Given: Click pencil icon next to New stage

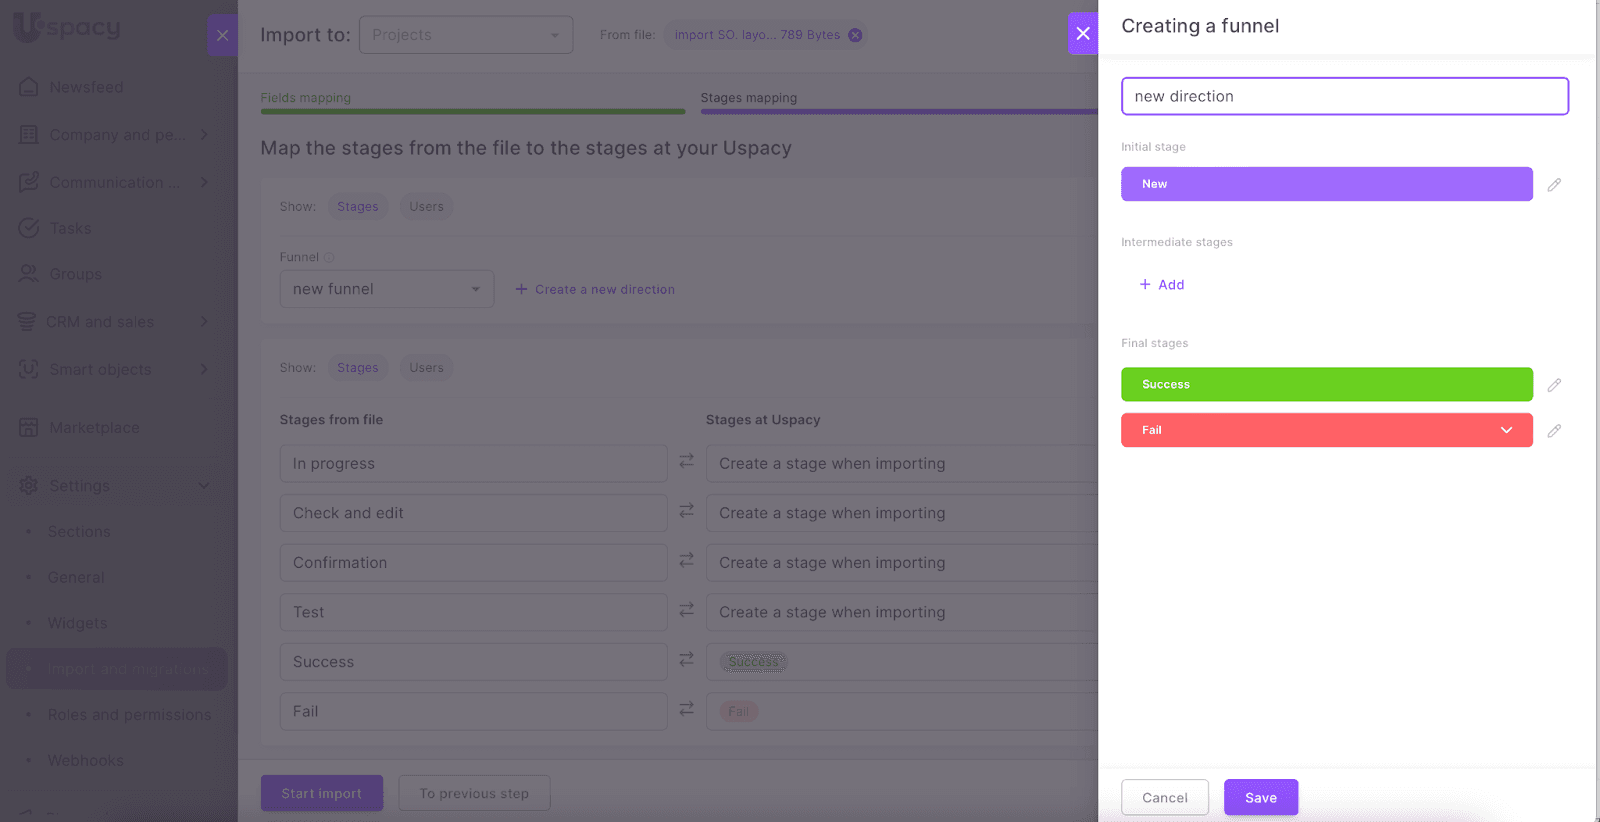Looking at the screenshot, I should [1554, 185].
